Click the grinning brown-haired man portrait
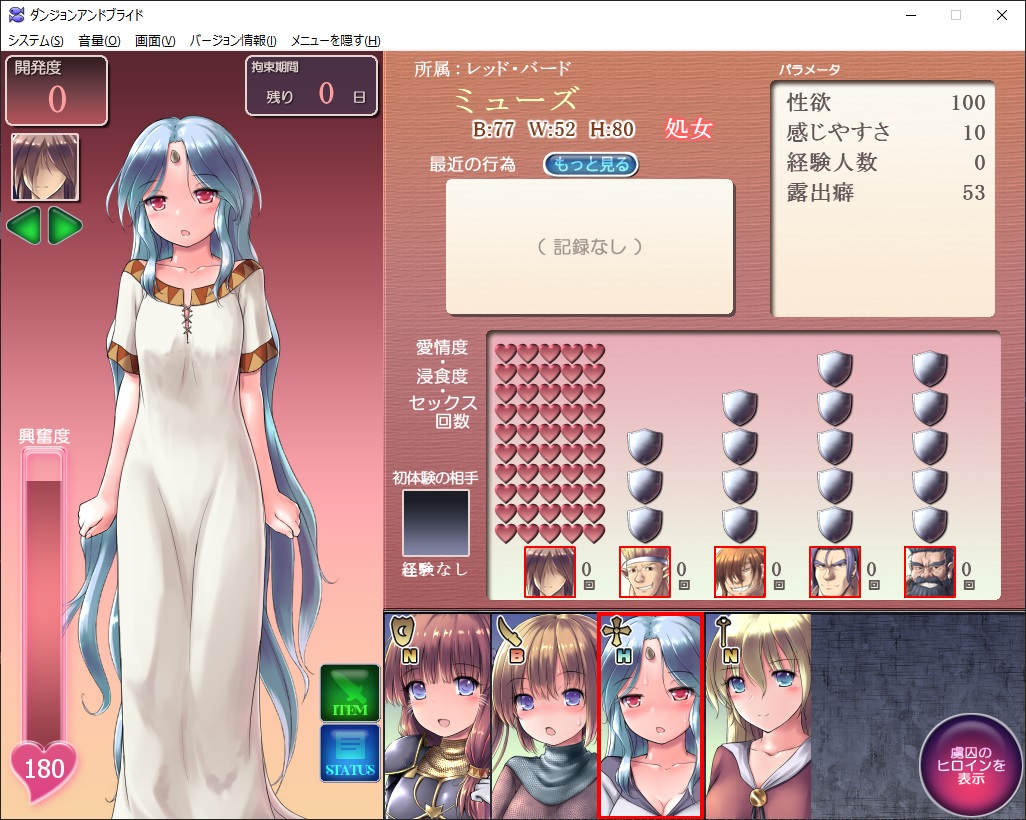The image size is (1026, 820). coord(739,572)
